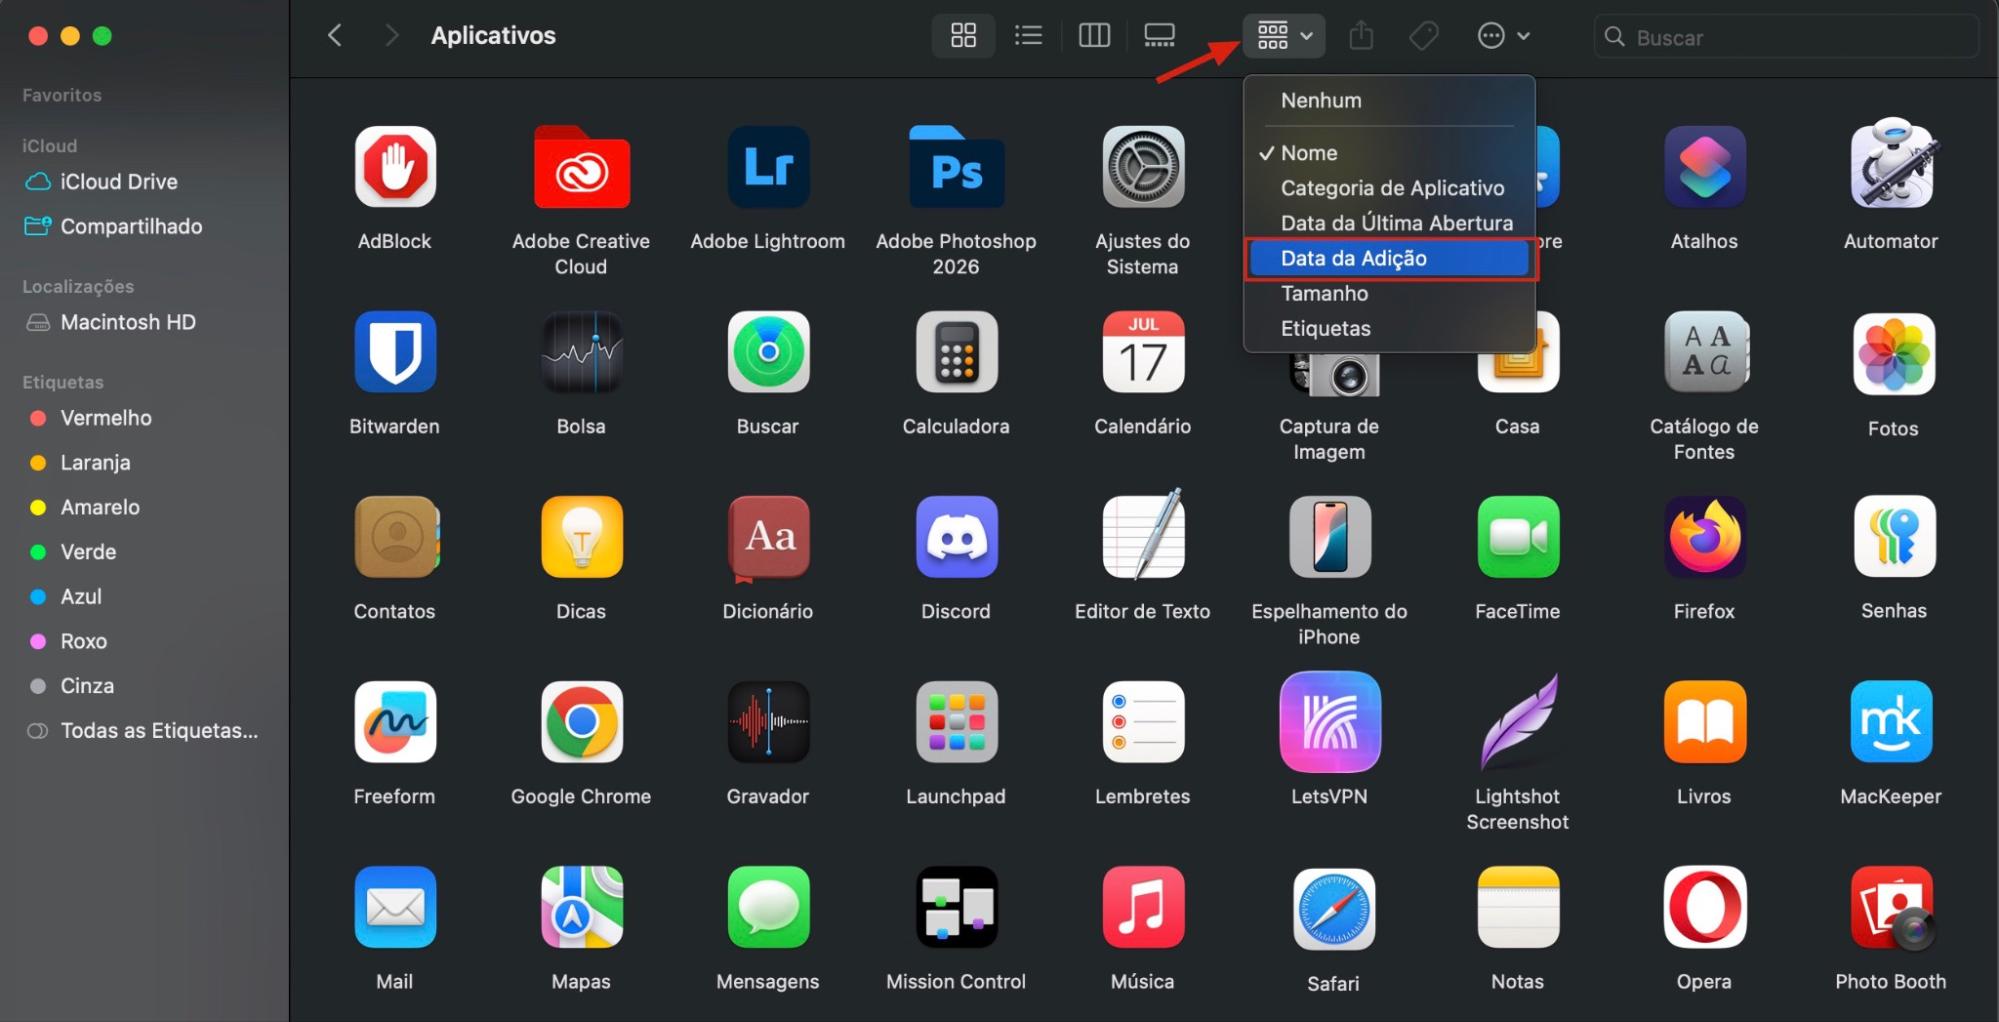The height and width of the screenshot is (1022, 1999).
Task: Select the Adobe Lightroom icon
Action: coord(768,166)
